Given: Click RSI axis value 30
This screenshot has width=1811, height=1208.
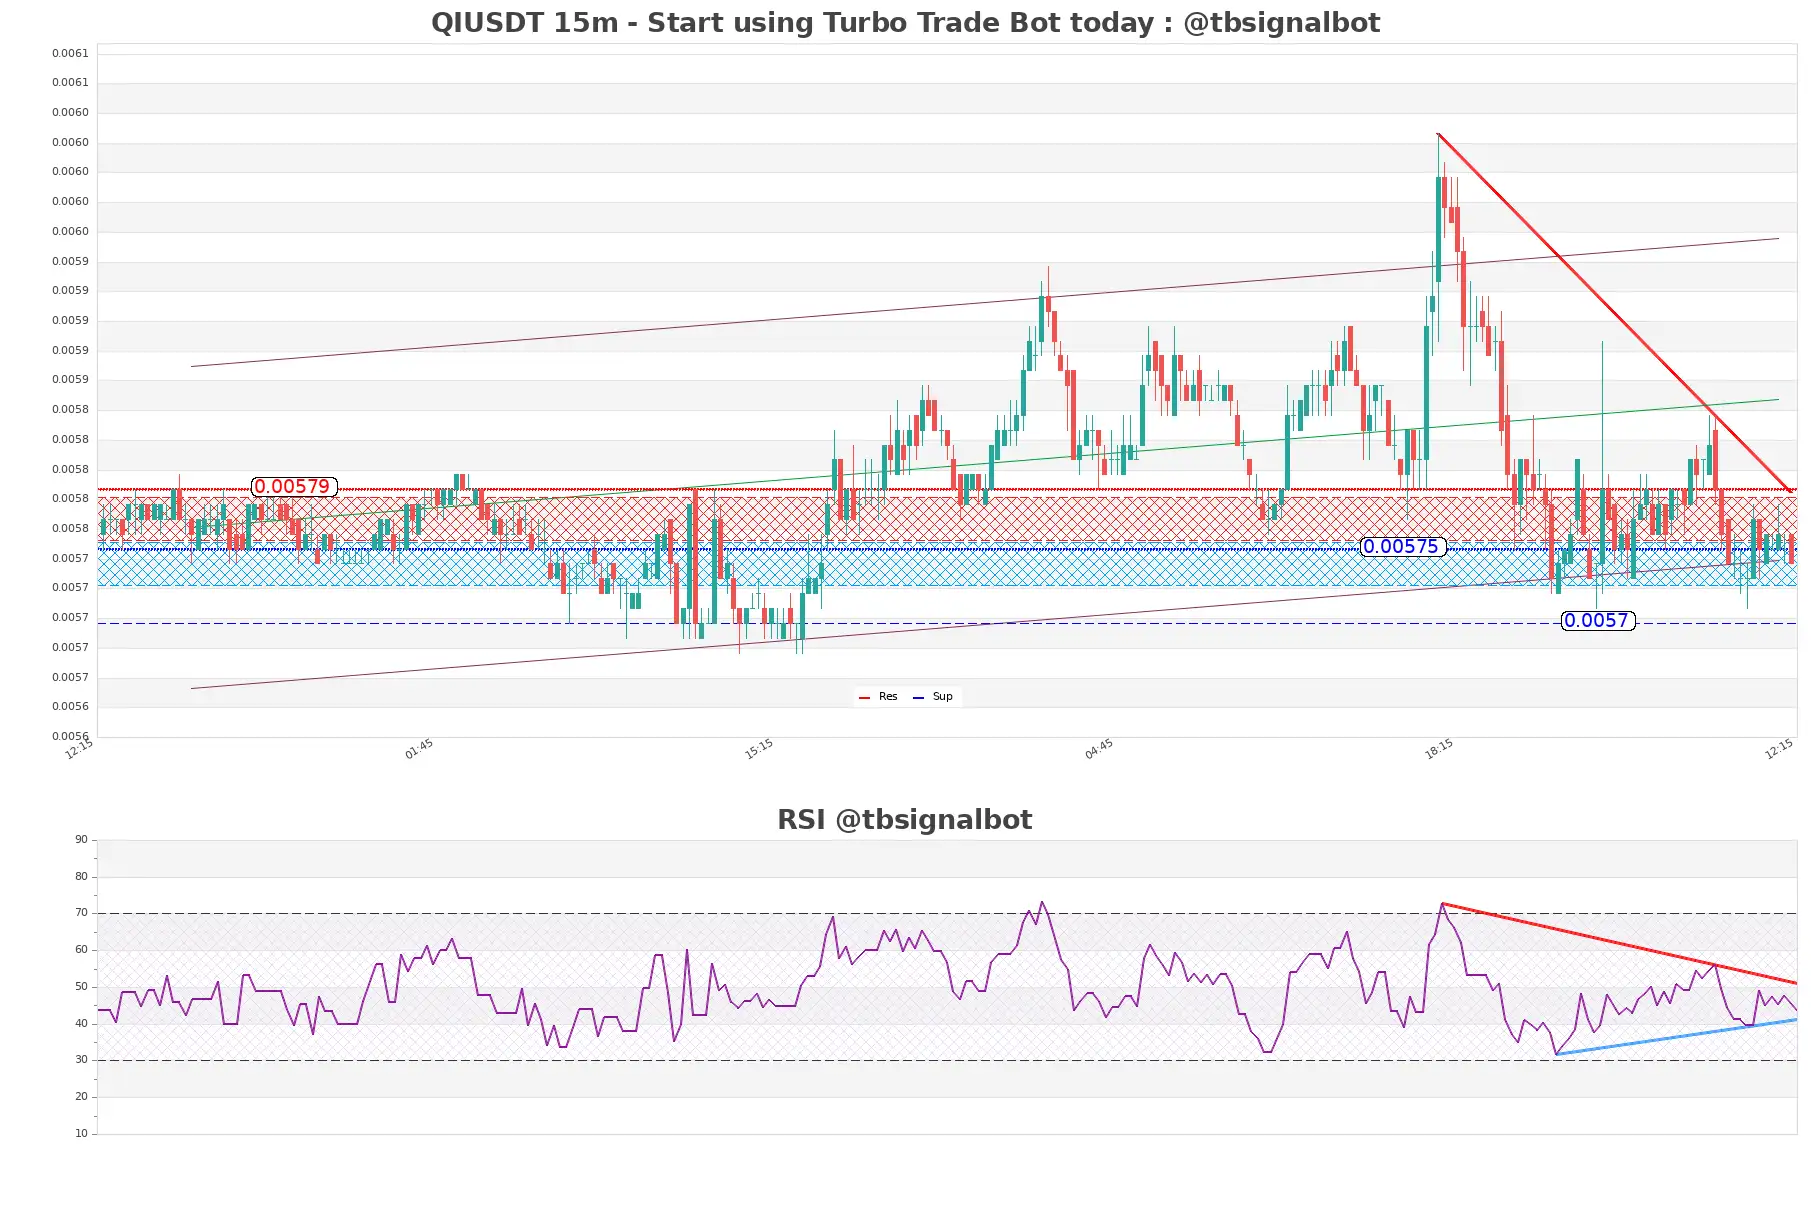Looking at the screenshot, I should tap(81, 1060).
